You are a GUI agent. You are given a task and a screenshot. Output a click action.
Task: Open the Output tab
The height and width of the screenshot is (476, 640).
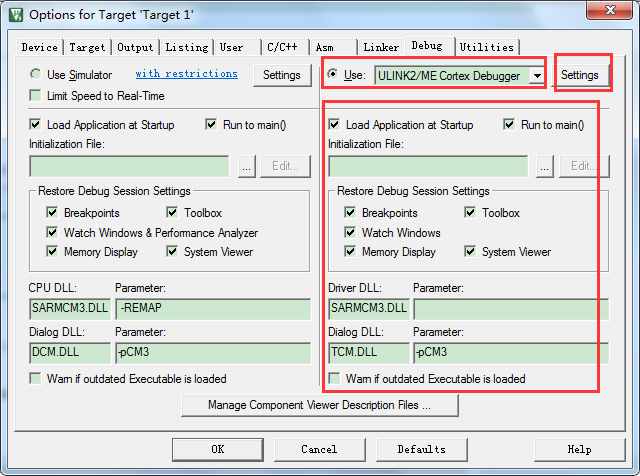tap(135, 47)
